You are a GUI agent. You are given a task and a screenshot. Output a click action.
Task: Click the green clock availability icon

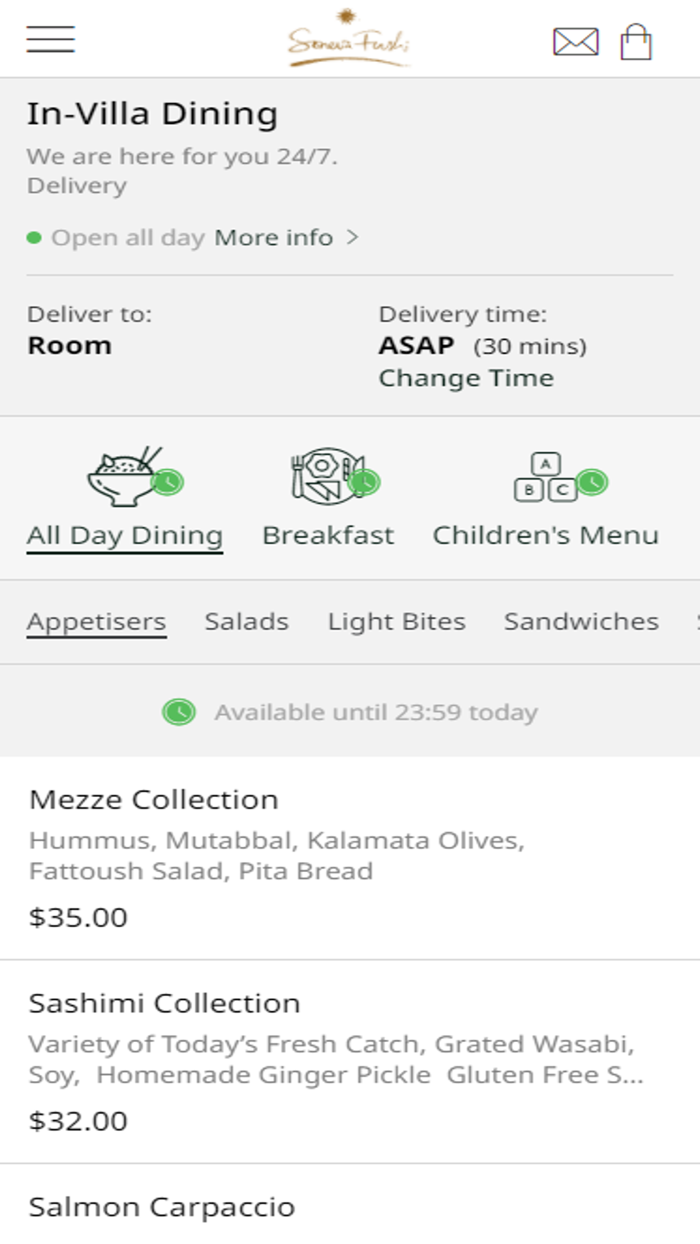pos(179,712)
